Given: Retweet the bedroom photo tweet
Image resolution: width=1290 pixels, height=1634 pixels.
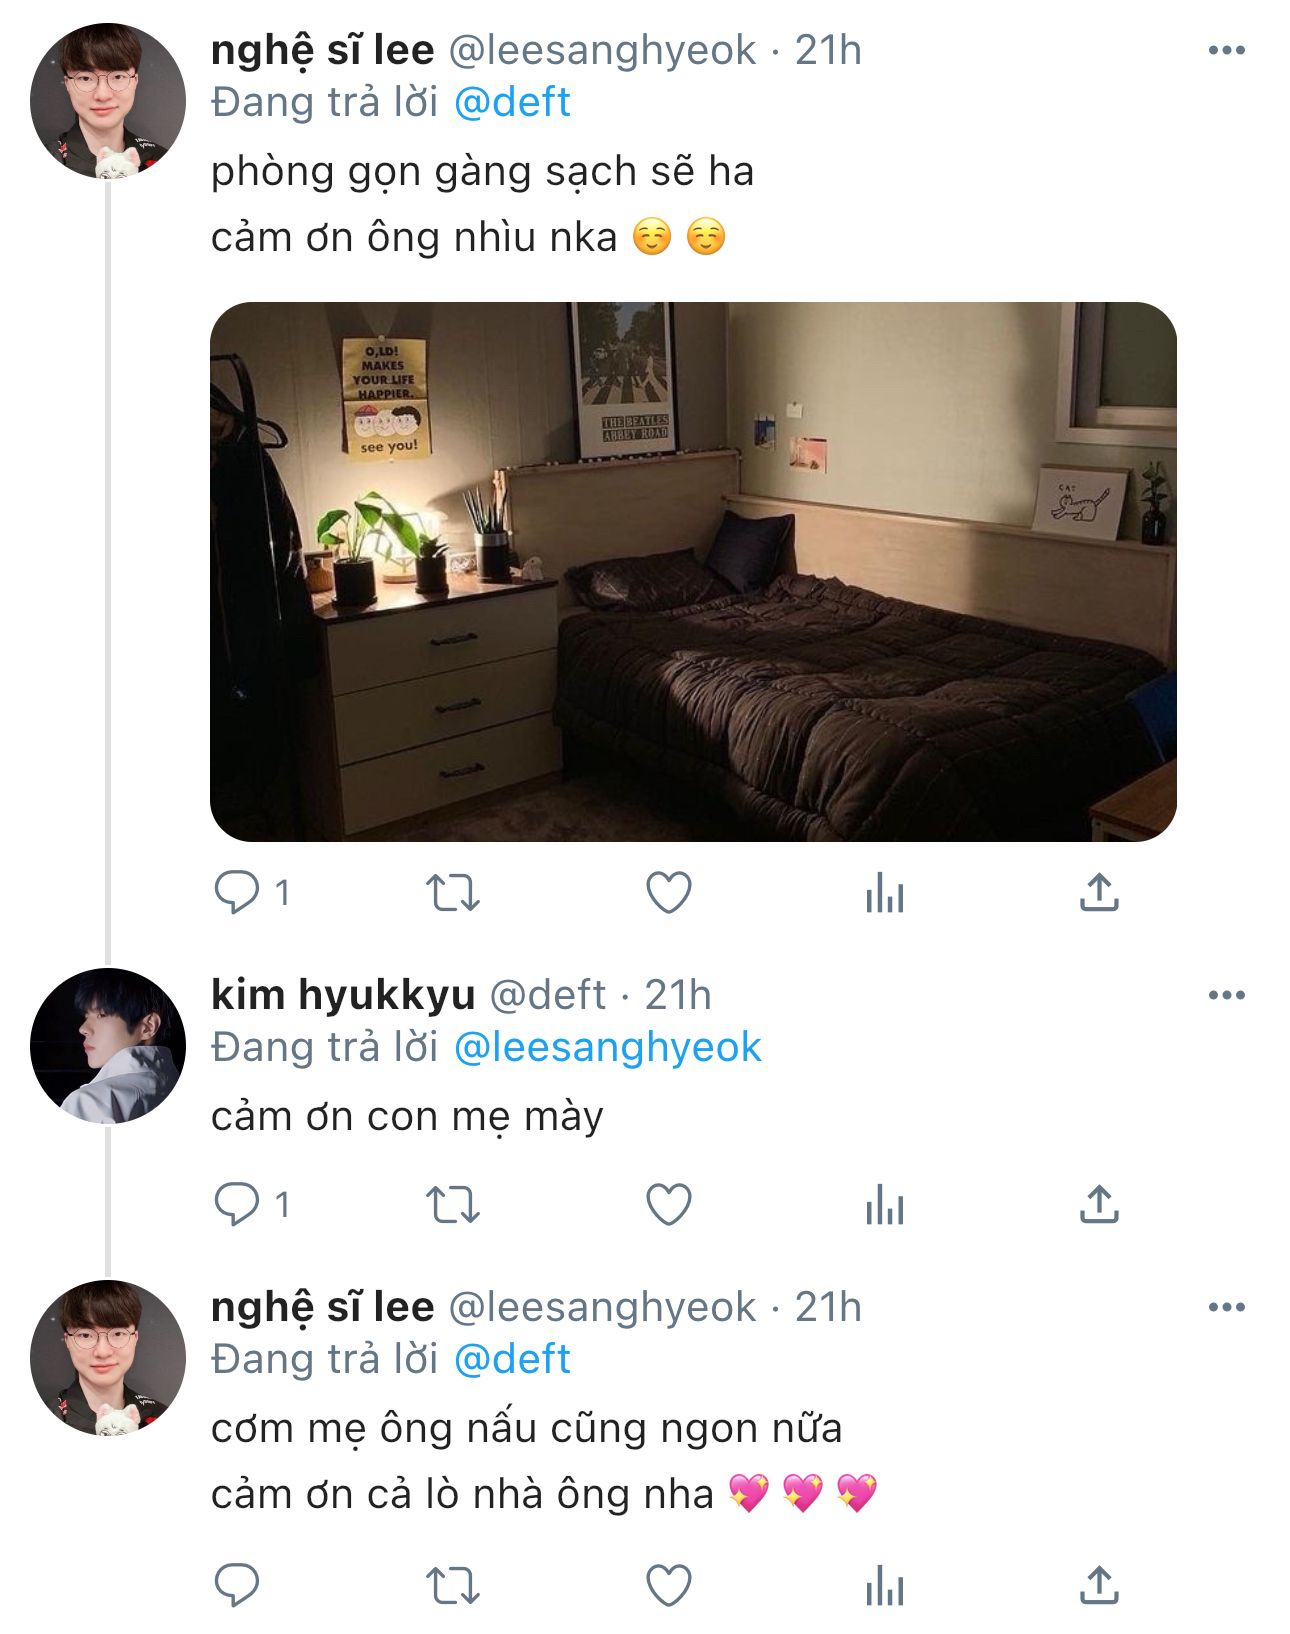Looking at the screenshot, I should point(453,892).
